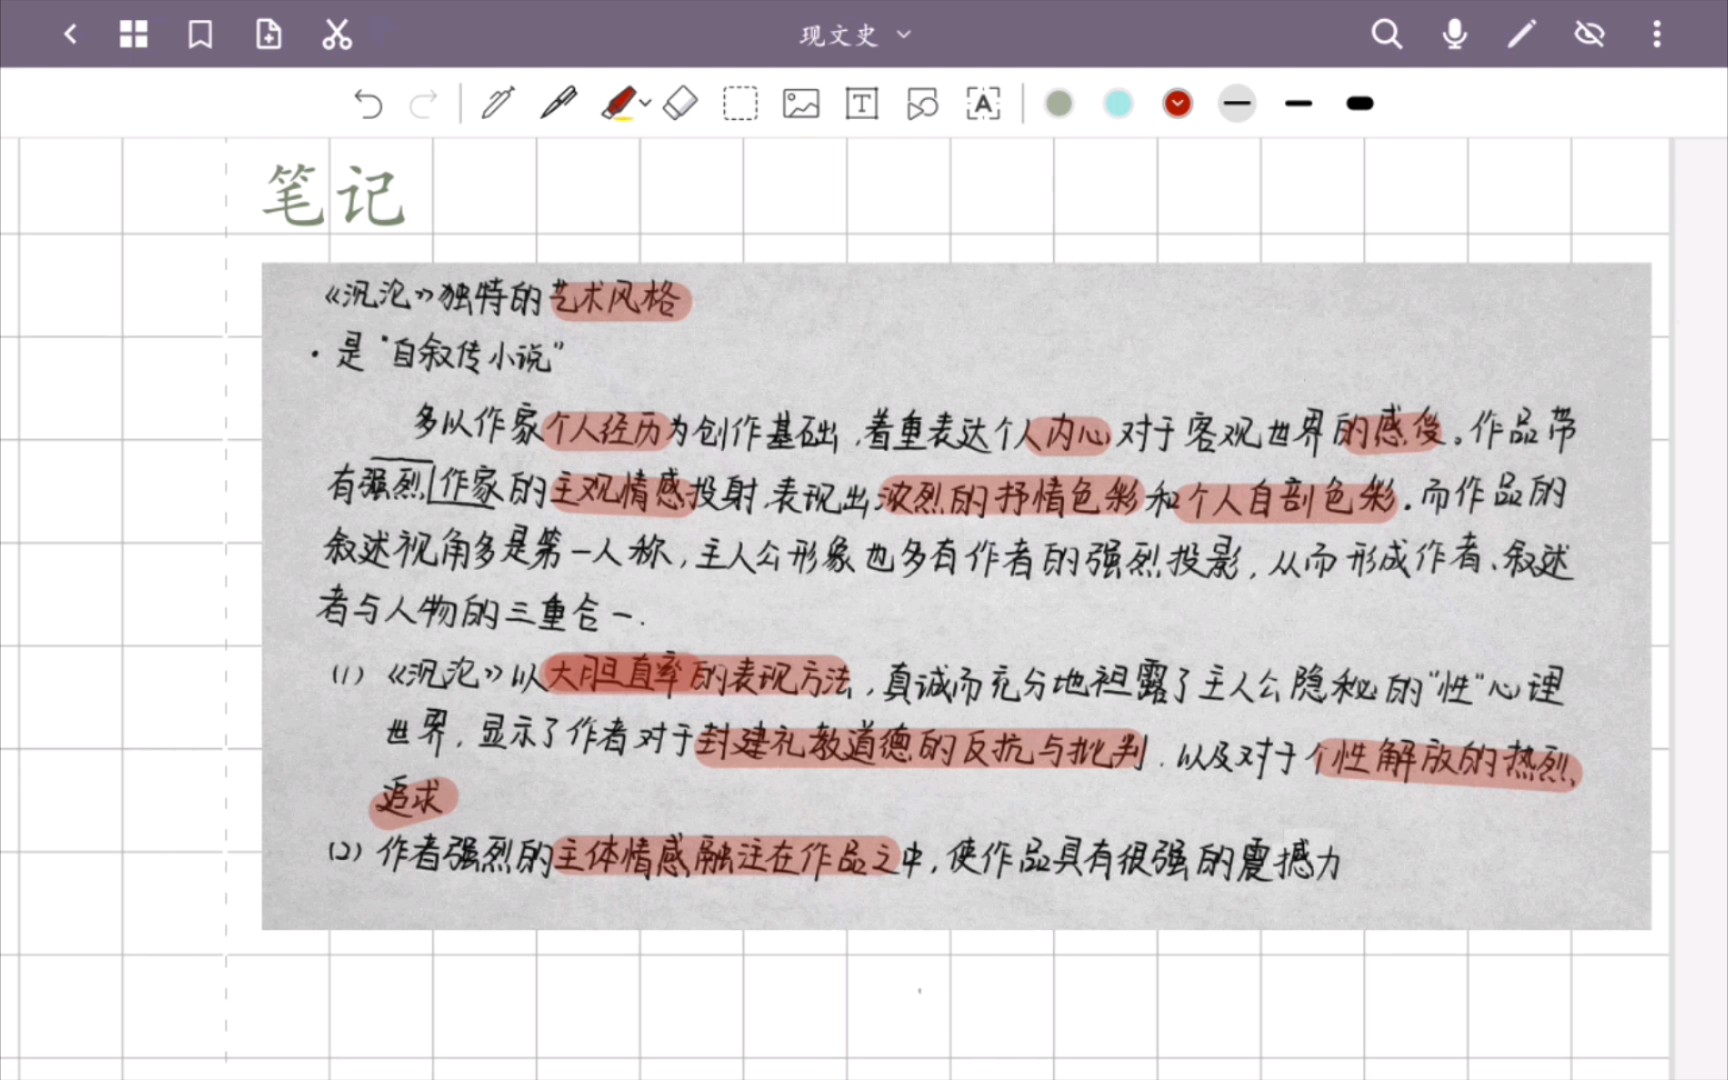Open search with the magnifier icon
Image resolution: width=1728 pixels, height=1080 pixels.
1387,34
